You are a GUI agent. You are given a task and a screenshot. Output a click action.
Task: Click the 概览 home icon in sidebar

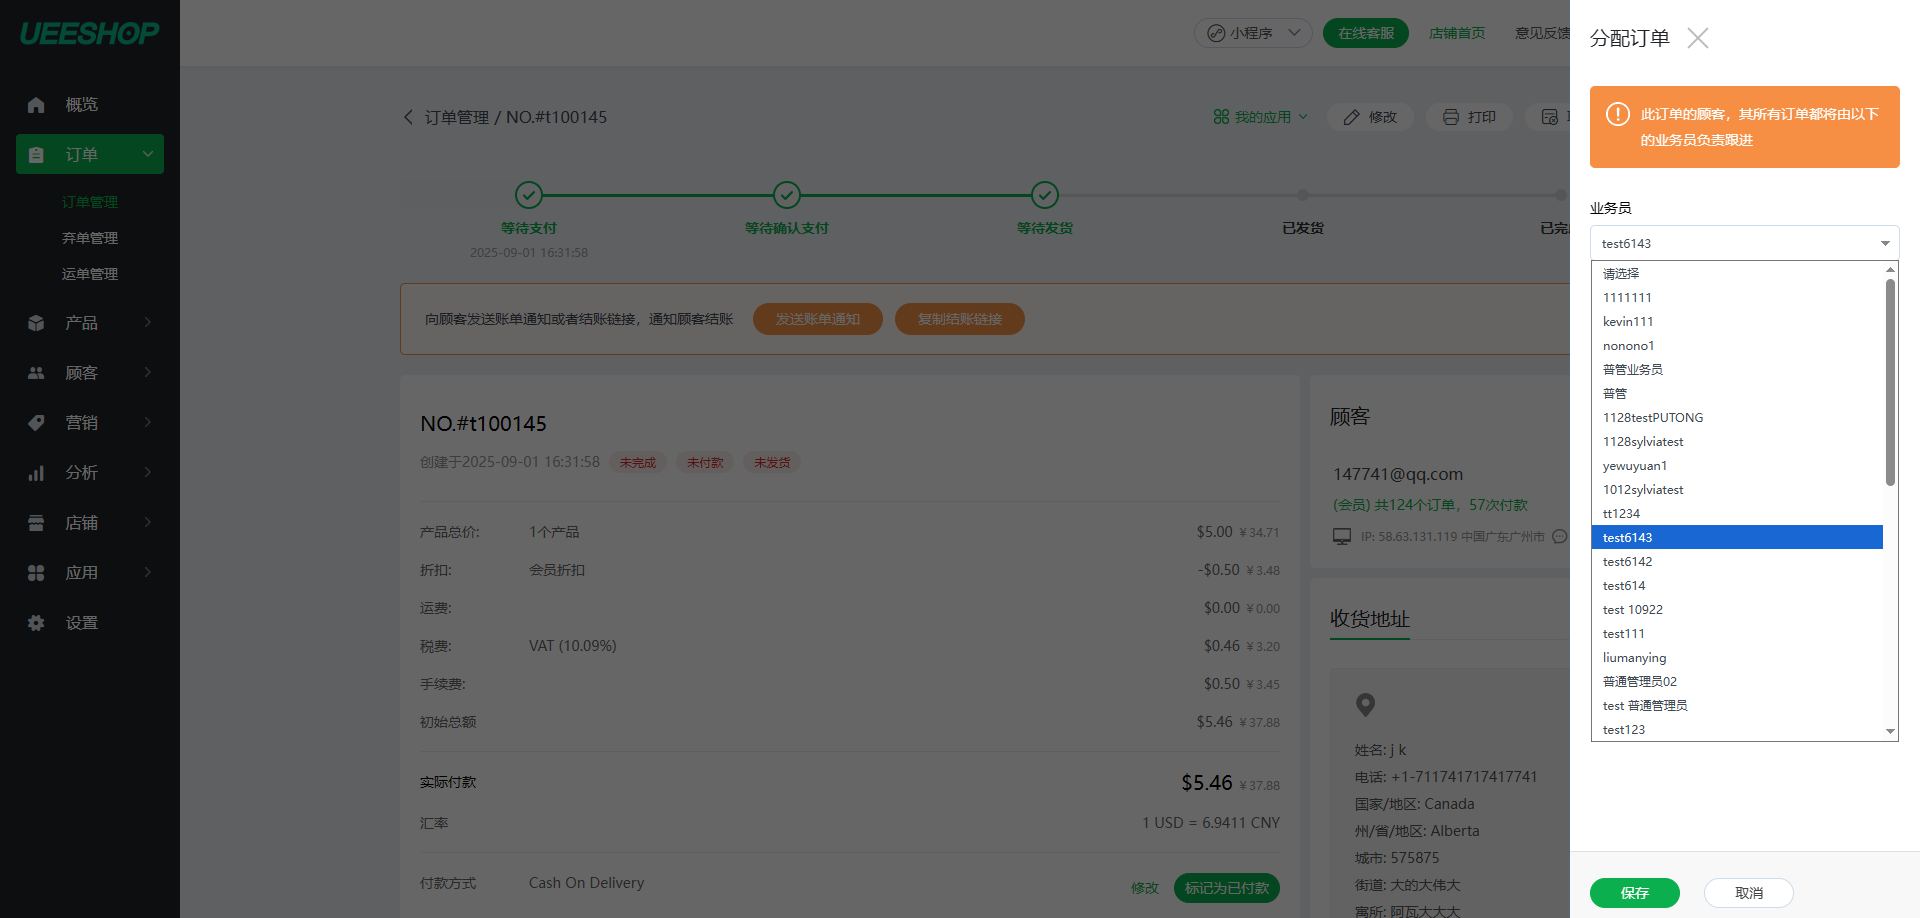pos(36,105)
